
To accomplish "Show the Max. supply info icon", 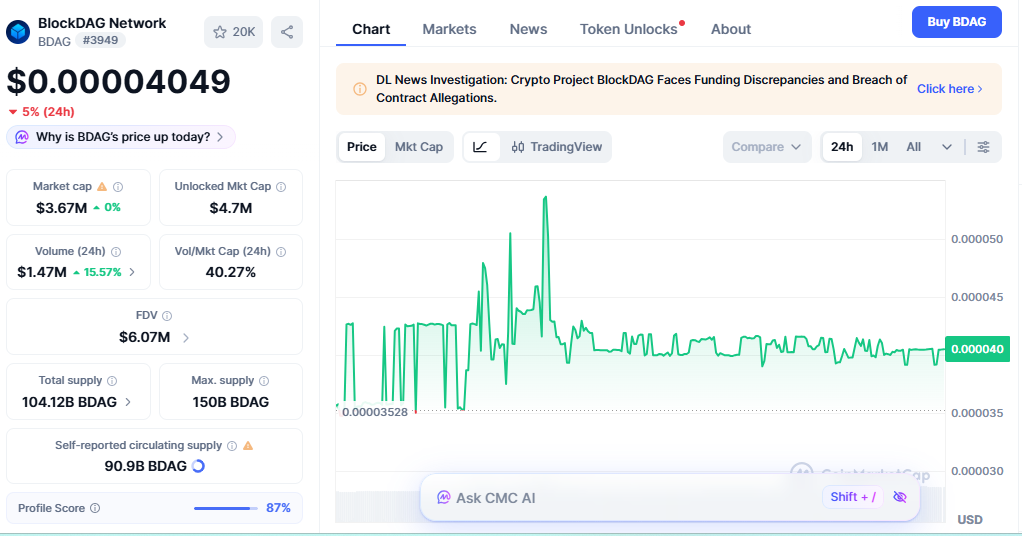I will [264, 381].
